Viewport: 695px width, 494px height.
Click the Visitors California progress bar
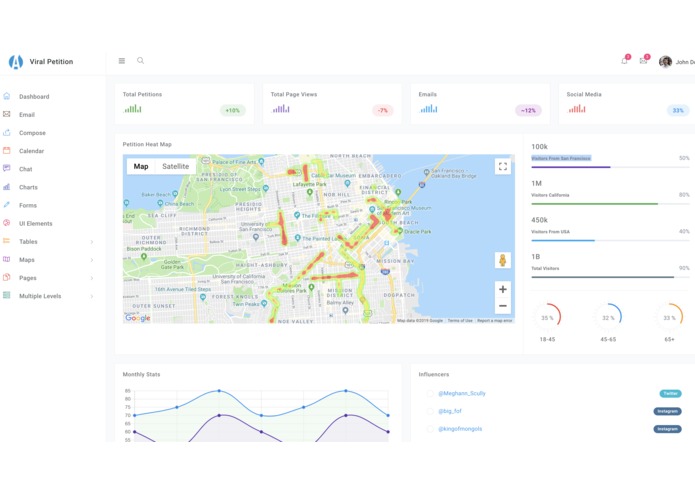click(610, 204)
